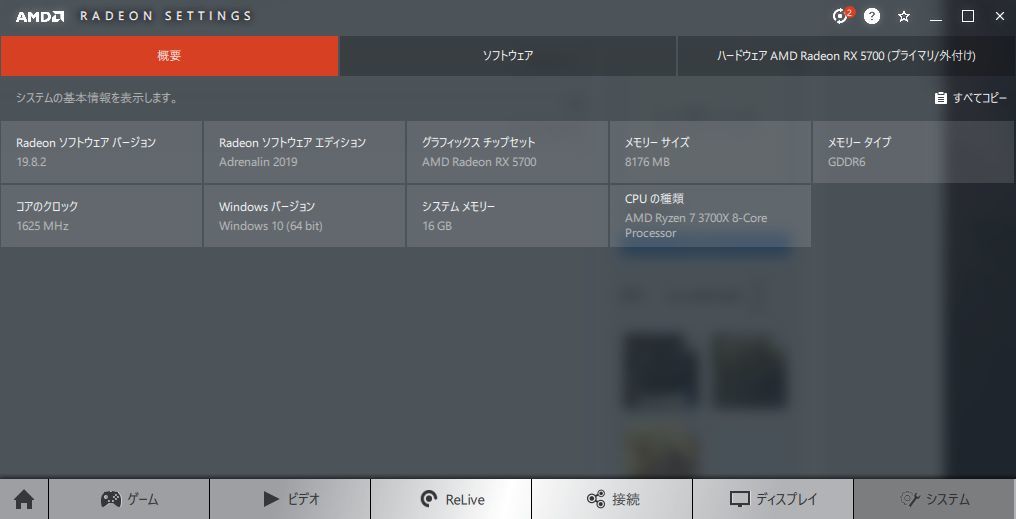The image size is (1016, 519).
Task: Click the Adrenalin 2019 value
Action: 258,162
